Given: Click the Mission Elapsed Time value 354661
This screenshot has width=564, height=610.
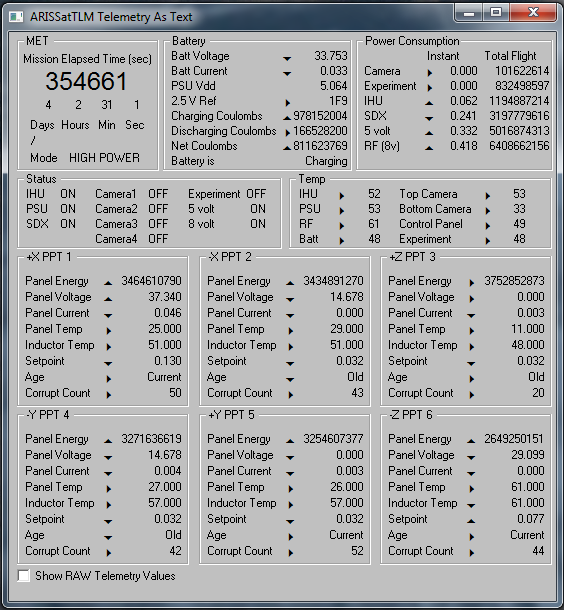Looking at the screenshot, I should pyautogui.click(x=86, y=81).
